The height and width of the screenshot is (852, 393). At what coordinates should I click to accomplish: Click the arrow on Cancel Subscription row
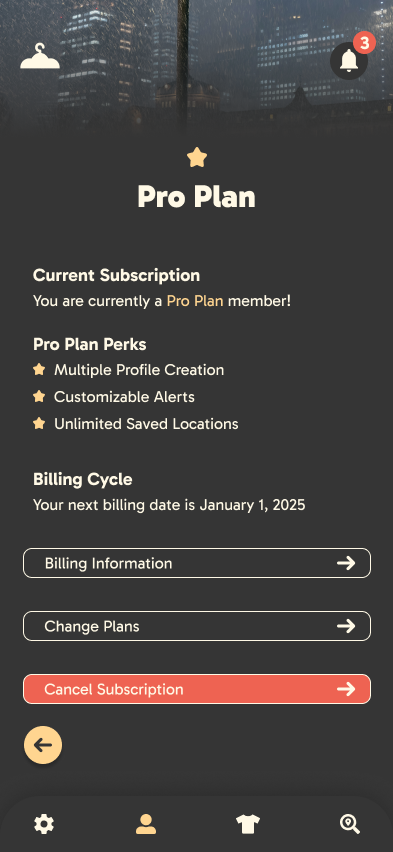pyautogui.click(x=346, y=689)
